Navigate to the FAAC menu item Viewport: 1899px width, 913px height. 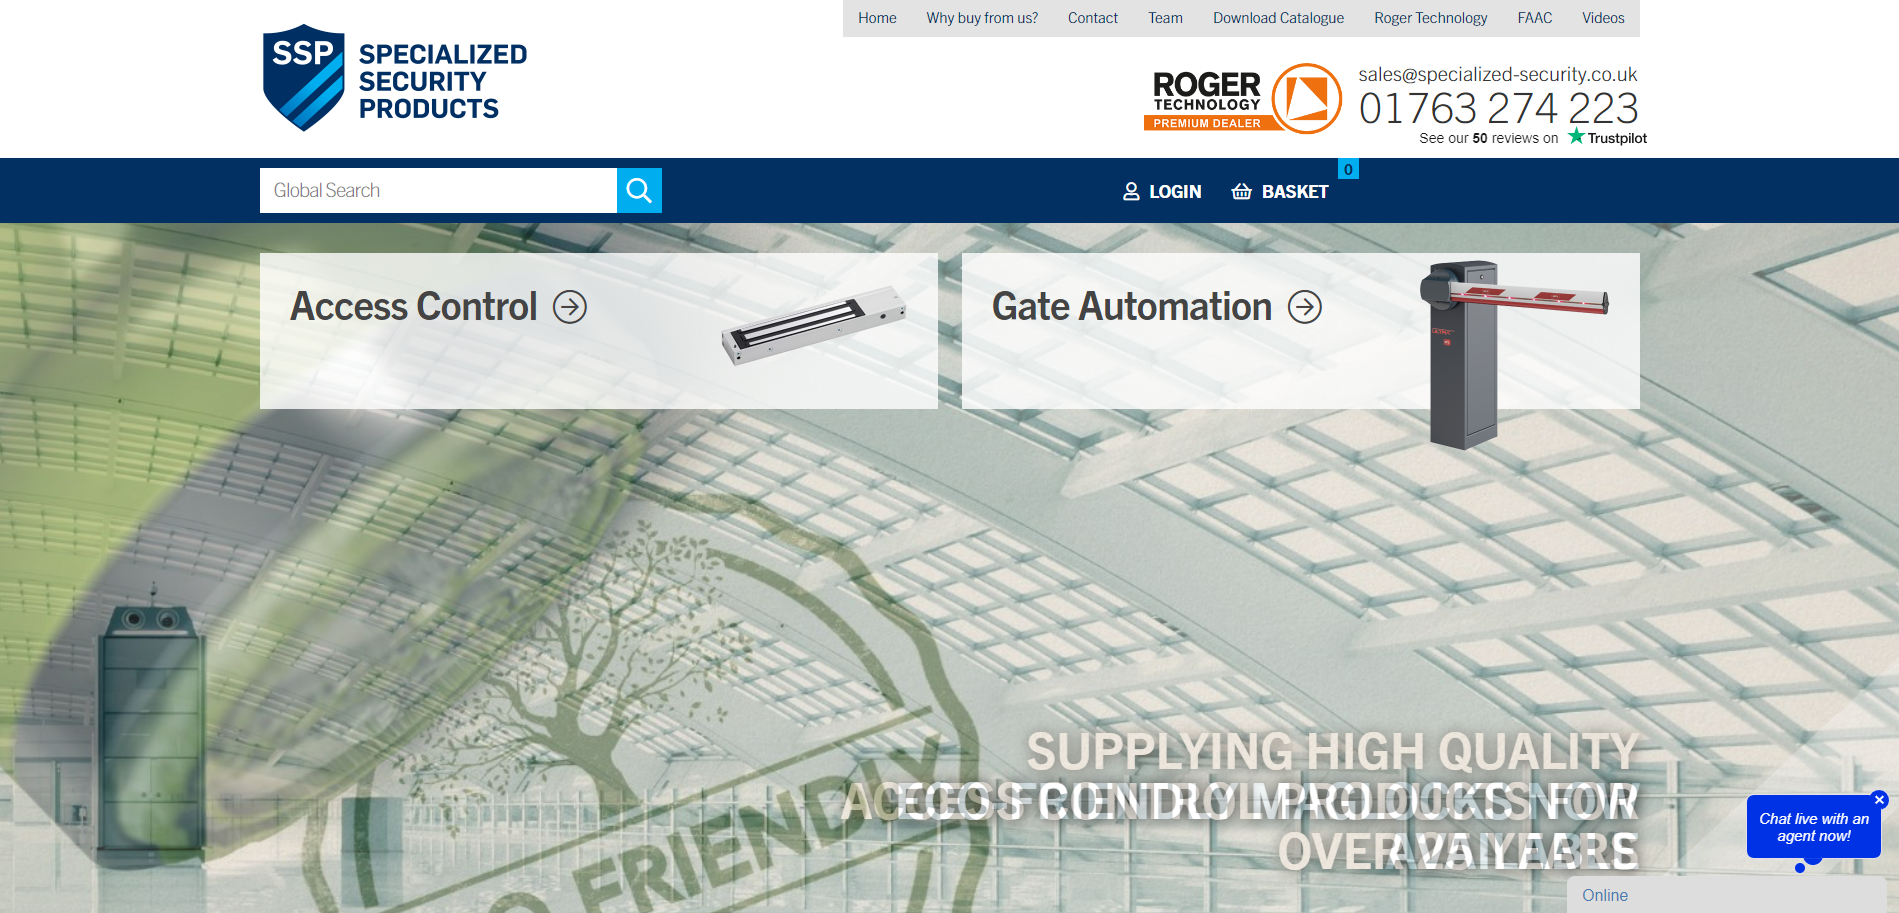tap(1533, 18)
